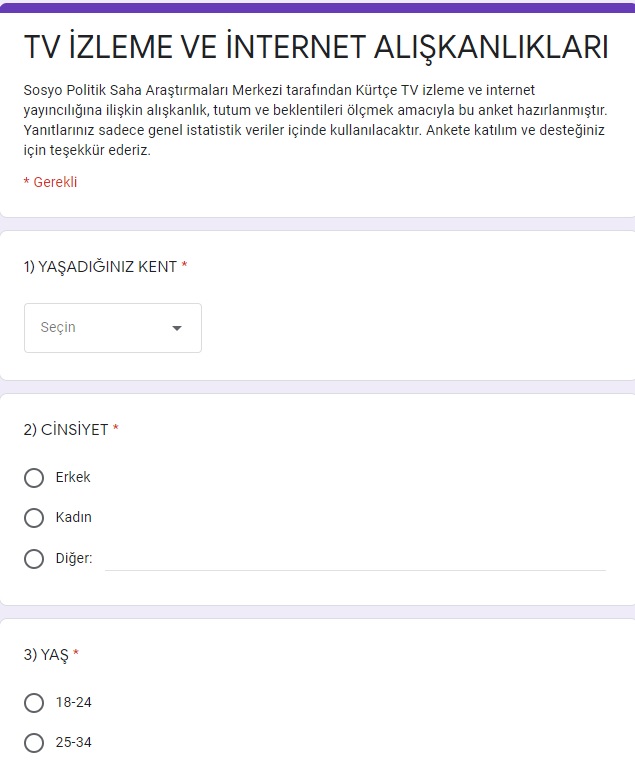Click the Diğer: label text
635x763 pixels.
pos(74,558)
